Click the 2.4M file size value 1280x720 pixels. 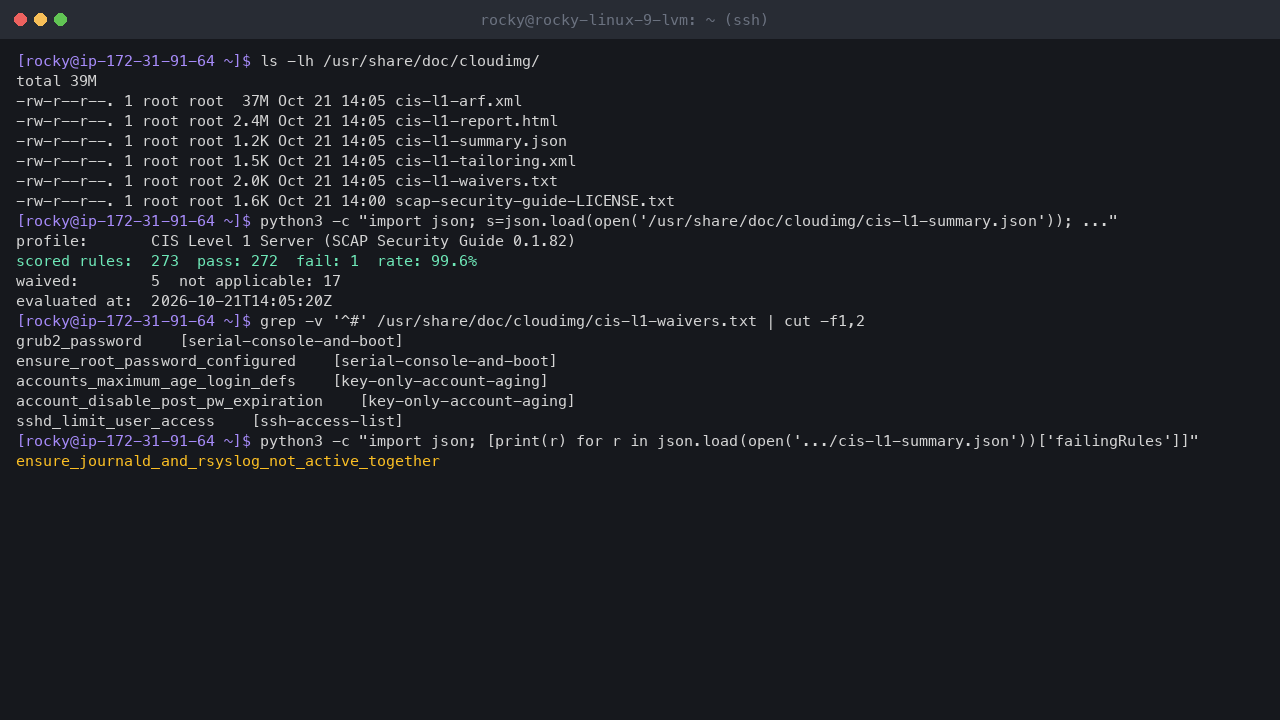251,121
